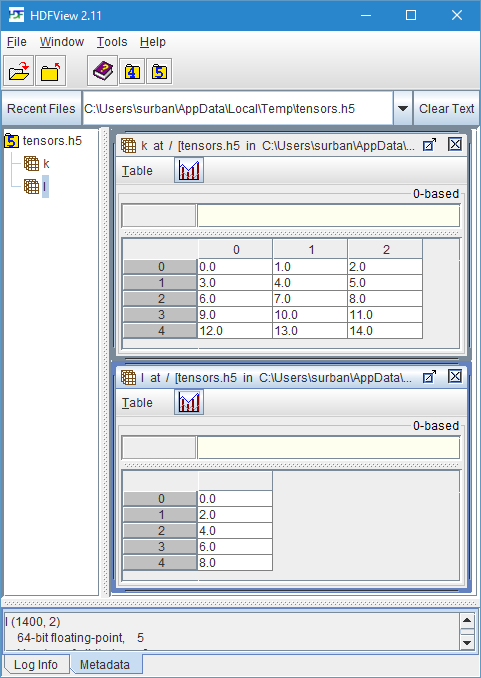Select row header 4 in the l table

point(160,563)
